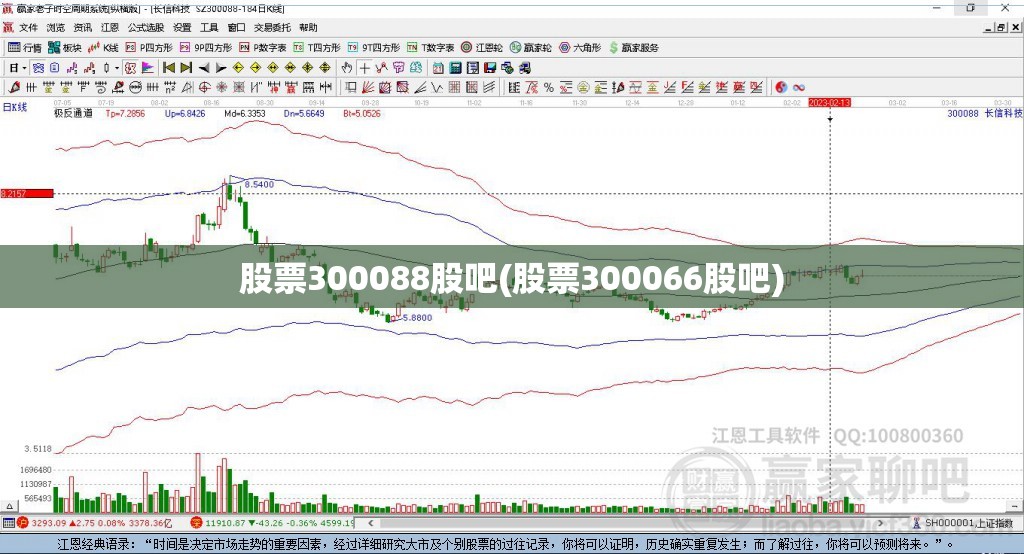Click the 板块 toolbar button
1024x554 pixels.
[65, 47]
